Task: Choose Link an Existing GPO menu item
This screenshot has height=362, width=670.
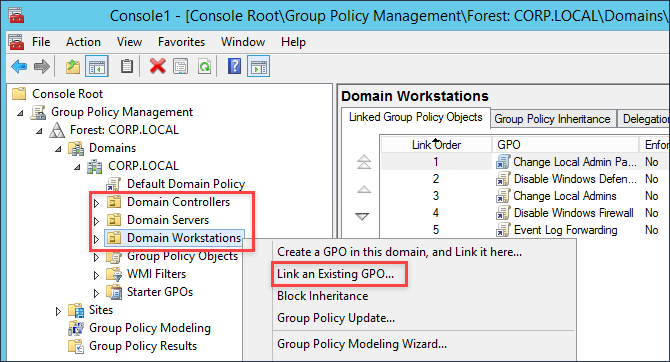Action: point(336,274)
